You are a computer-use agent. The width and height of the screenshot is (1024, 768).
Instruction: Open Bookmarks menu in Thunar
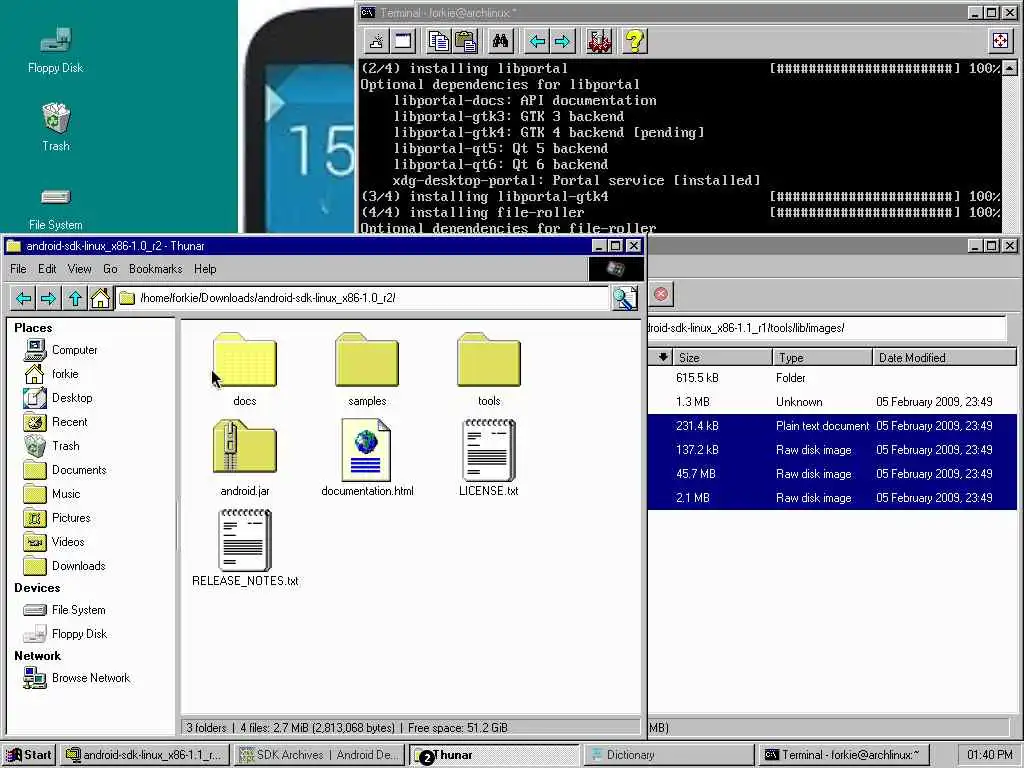point(155,269)
